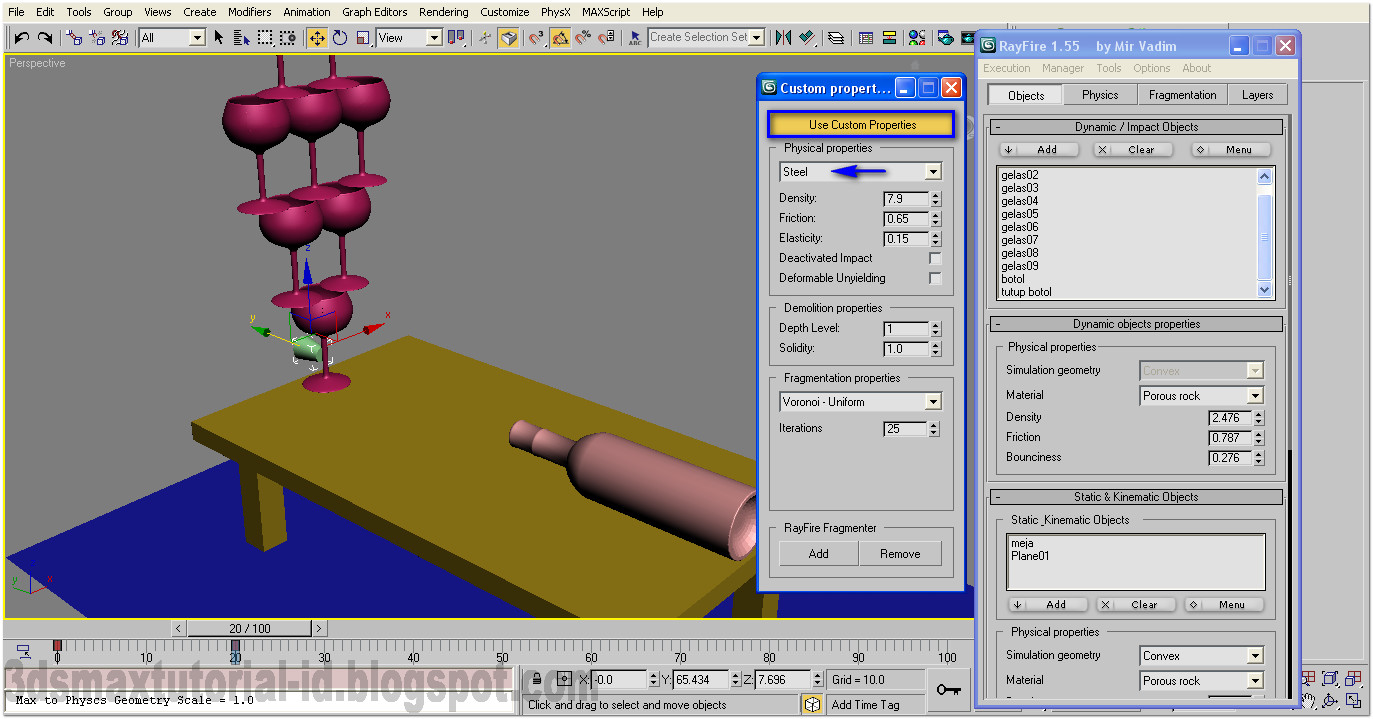Select the Select and Rotate tool
The width and height of the screenshot is (1373, 719).
pos(339,37)
